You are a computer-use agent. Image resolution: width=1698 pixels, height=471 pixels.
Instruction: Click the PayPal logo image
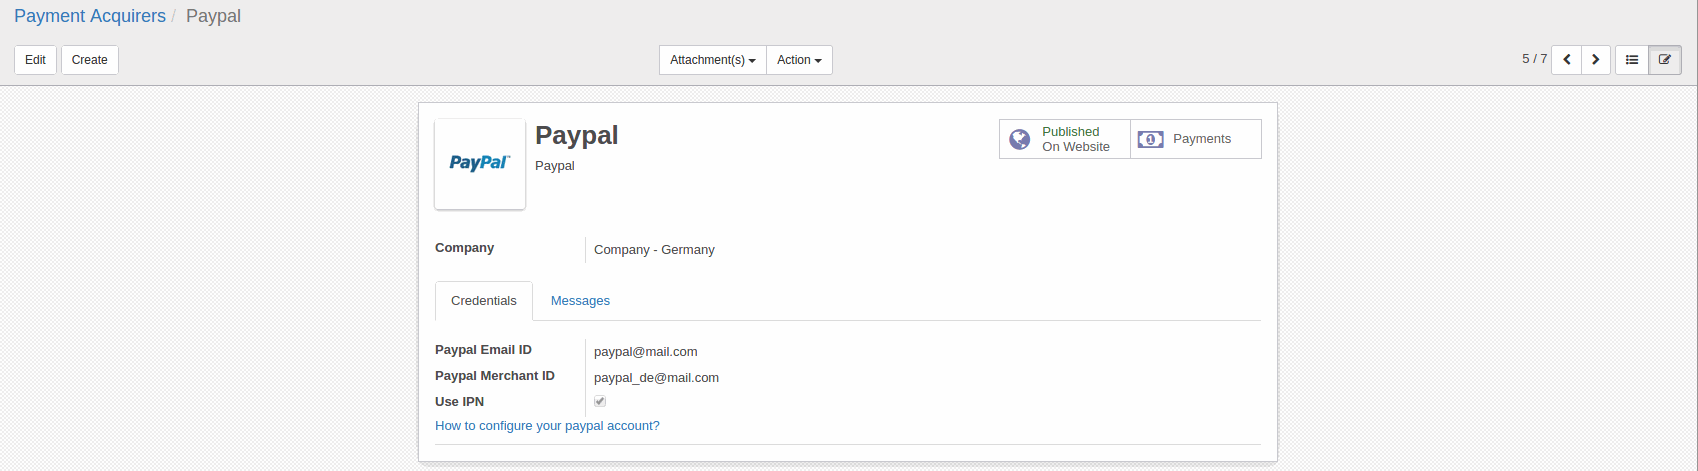tap(480, 164)
